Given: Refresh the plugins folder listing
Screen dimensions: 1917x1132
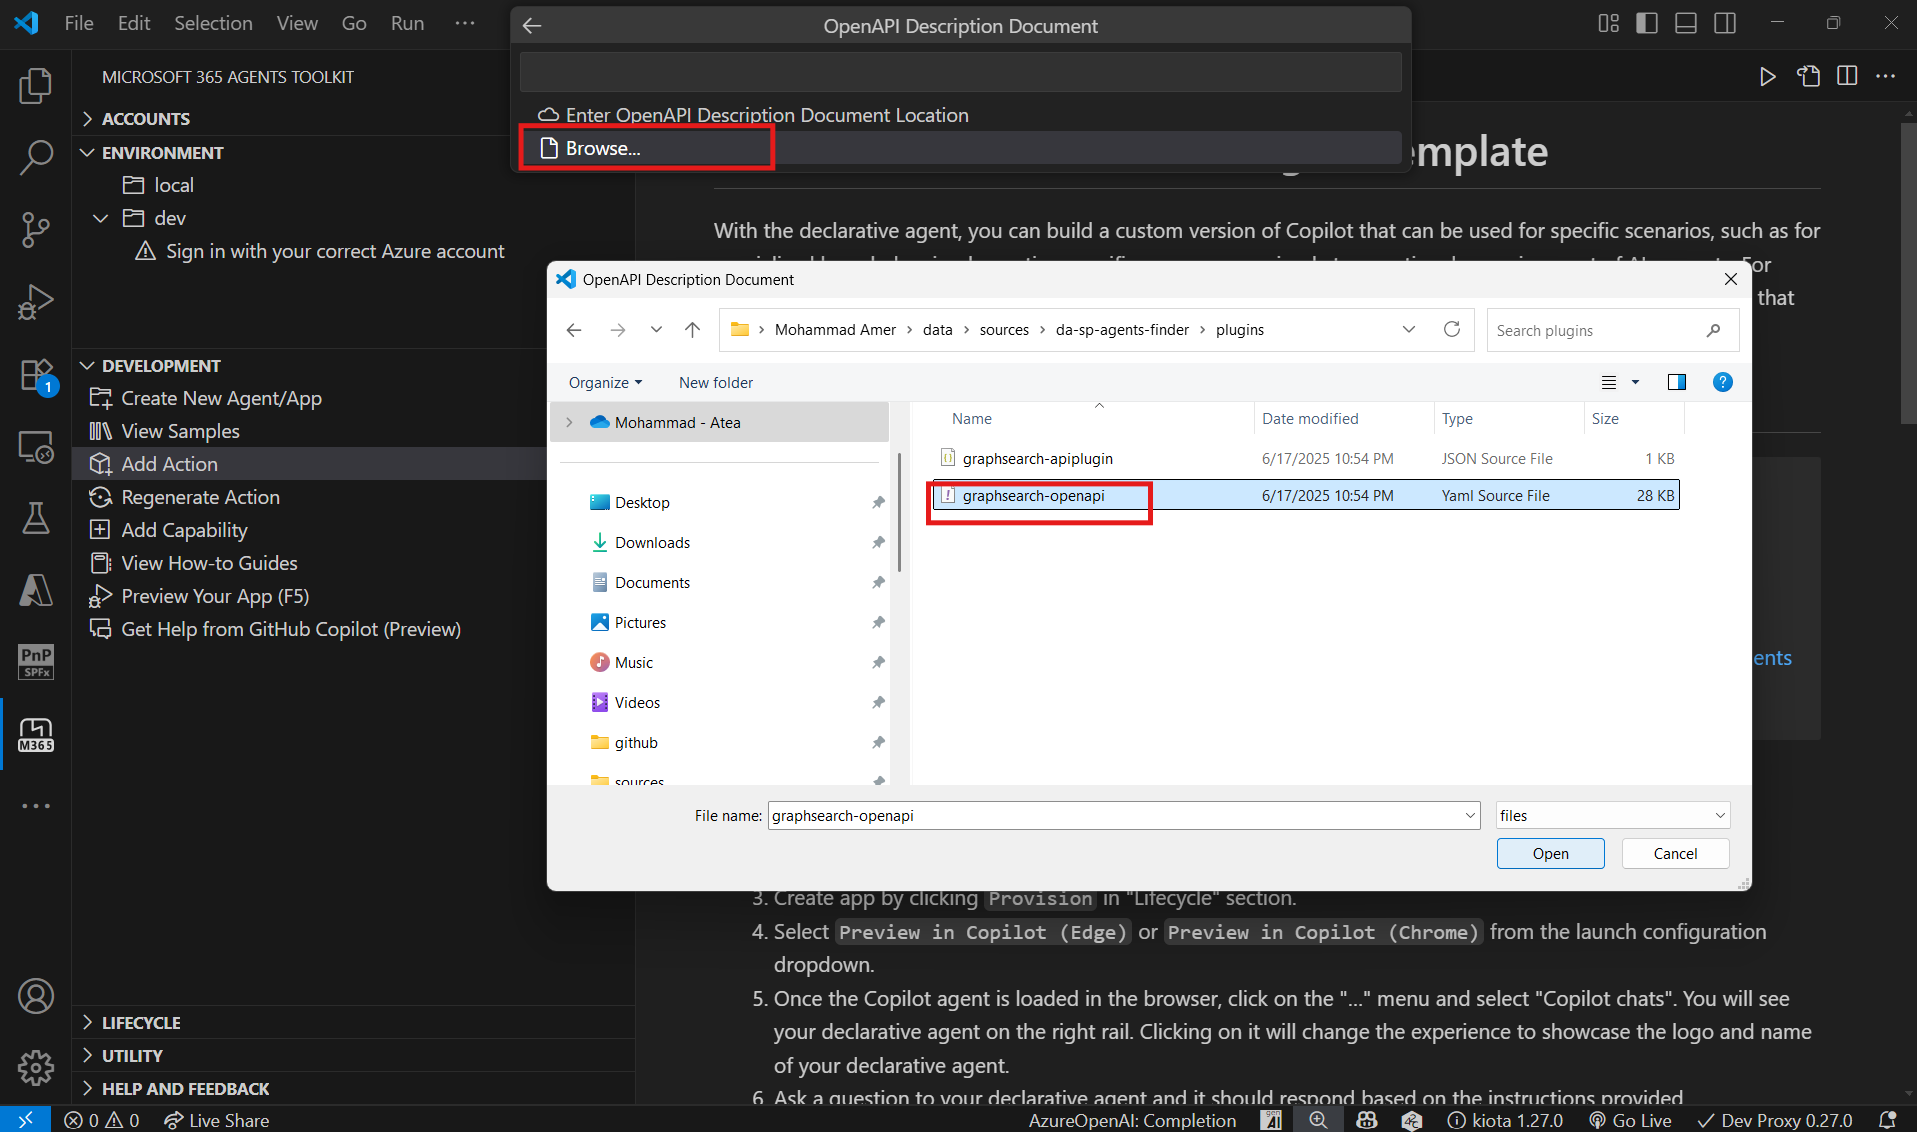Looking at the screenshot, I should pyautogui.click(x=1452, y=329).
